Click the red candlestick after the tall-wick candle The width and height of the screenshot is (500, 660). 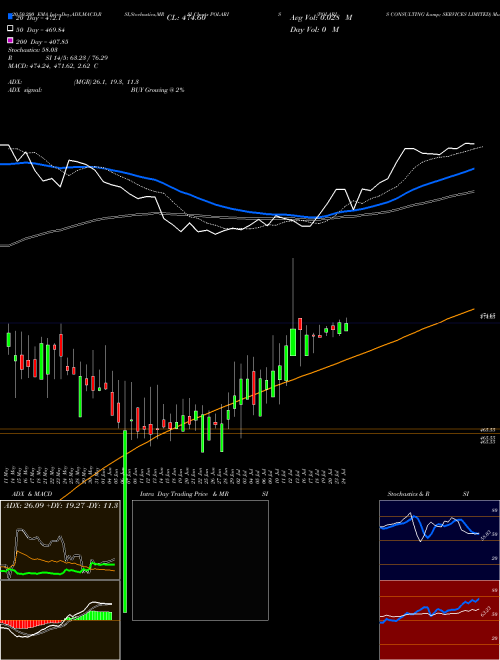coord(300,324)
